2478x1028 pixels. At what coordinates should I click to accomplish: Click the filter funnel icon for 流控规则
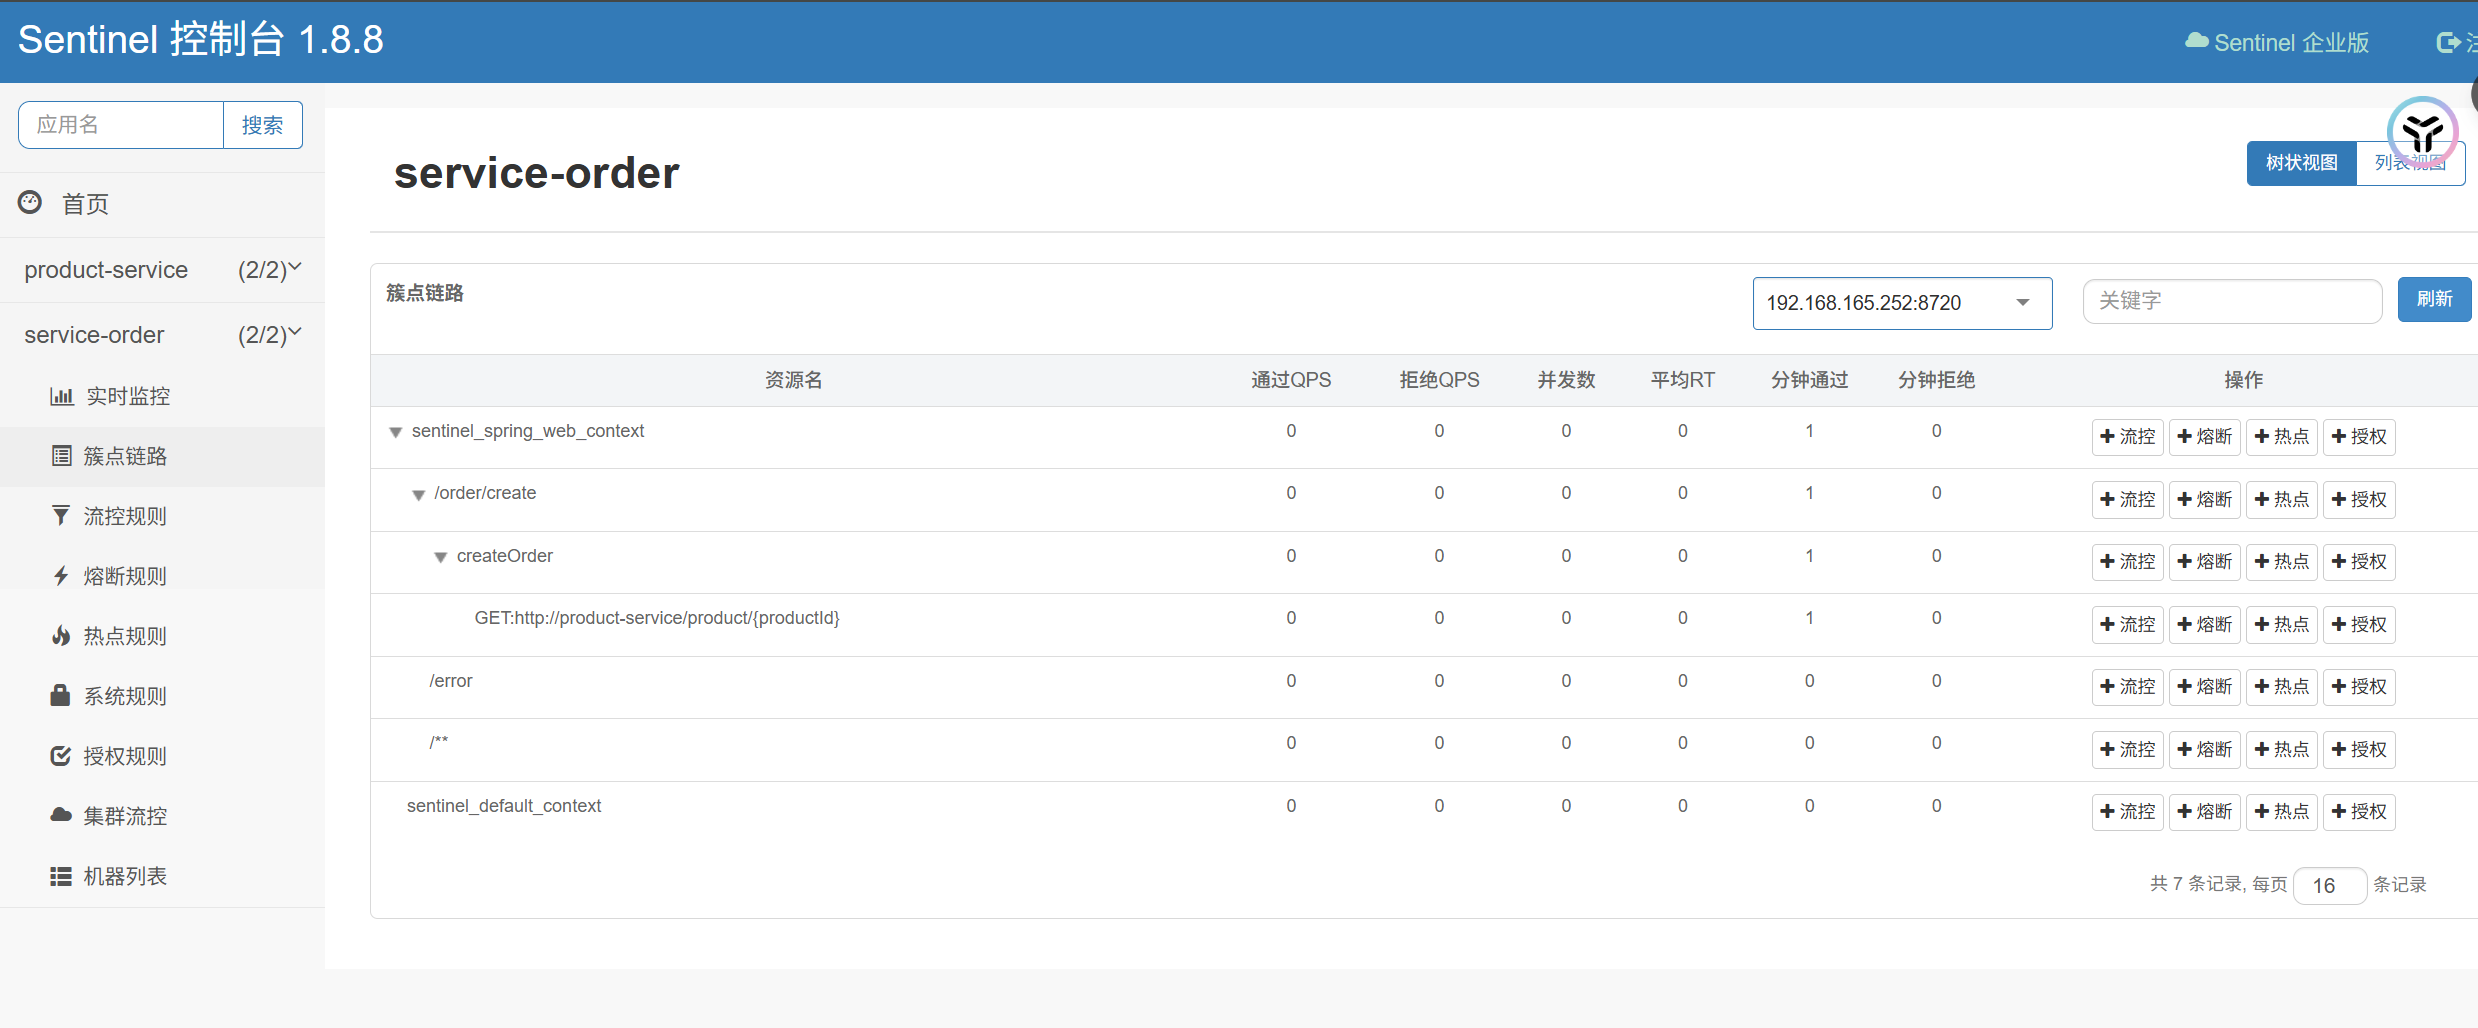click(61, 516)
